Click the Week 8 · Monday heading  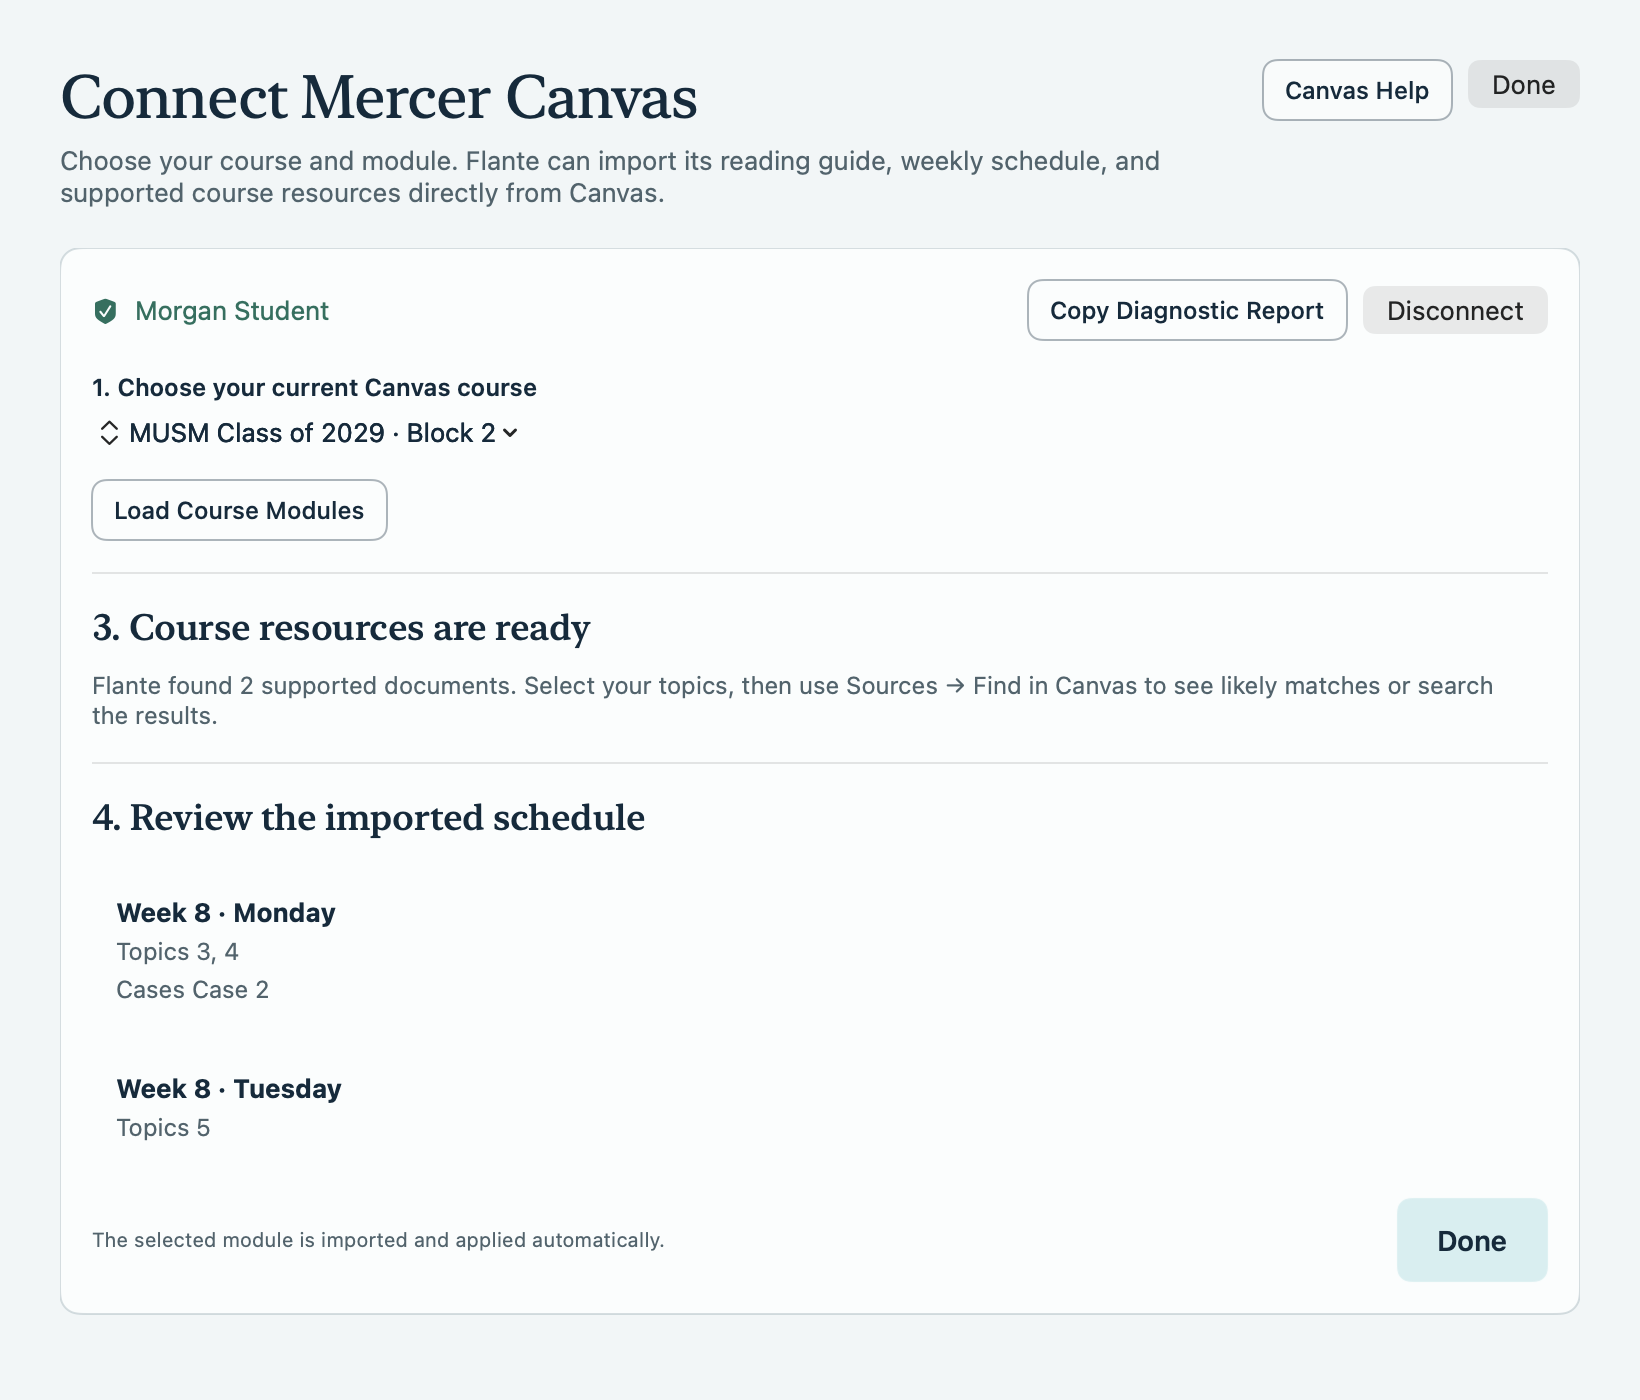(x=226, y=913)
